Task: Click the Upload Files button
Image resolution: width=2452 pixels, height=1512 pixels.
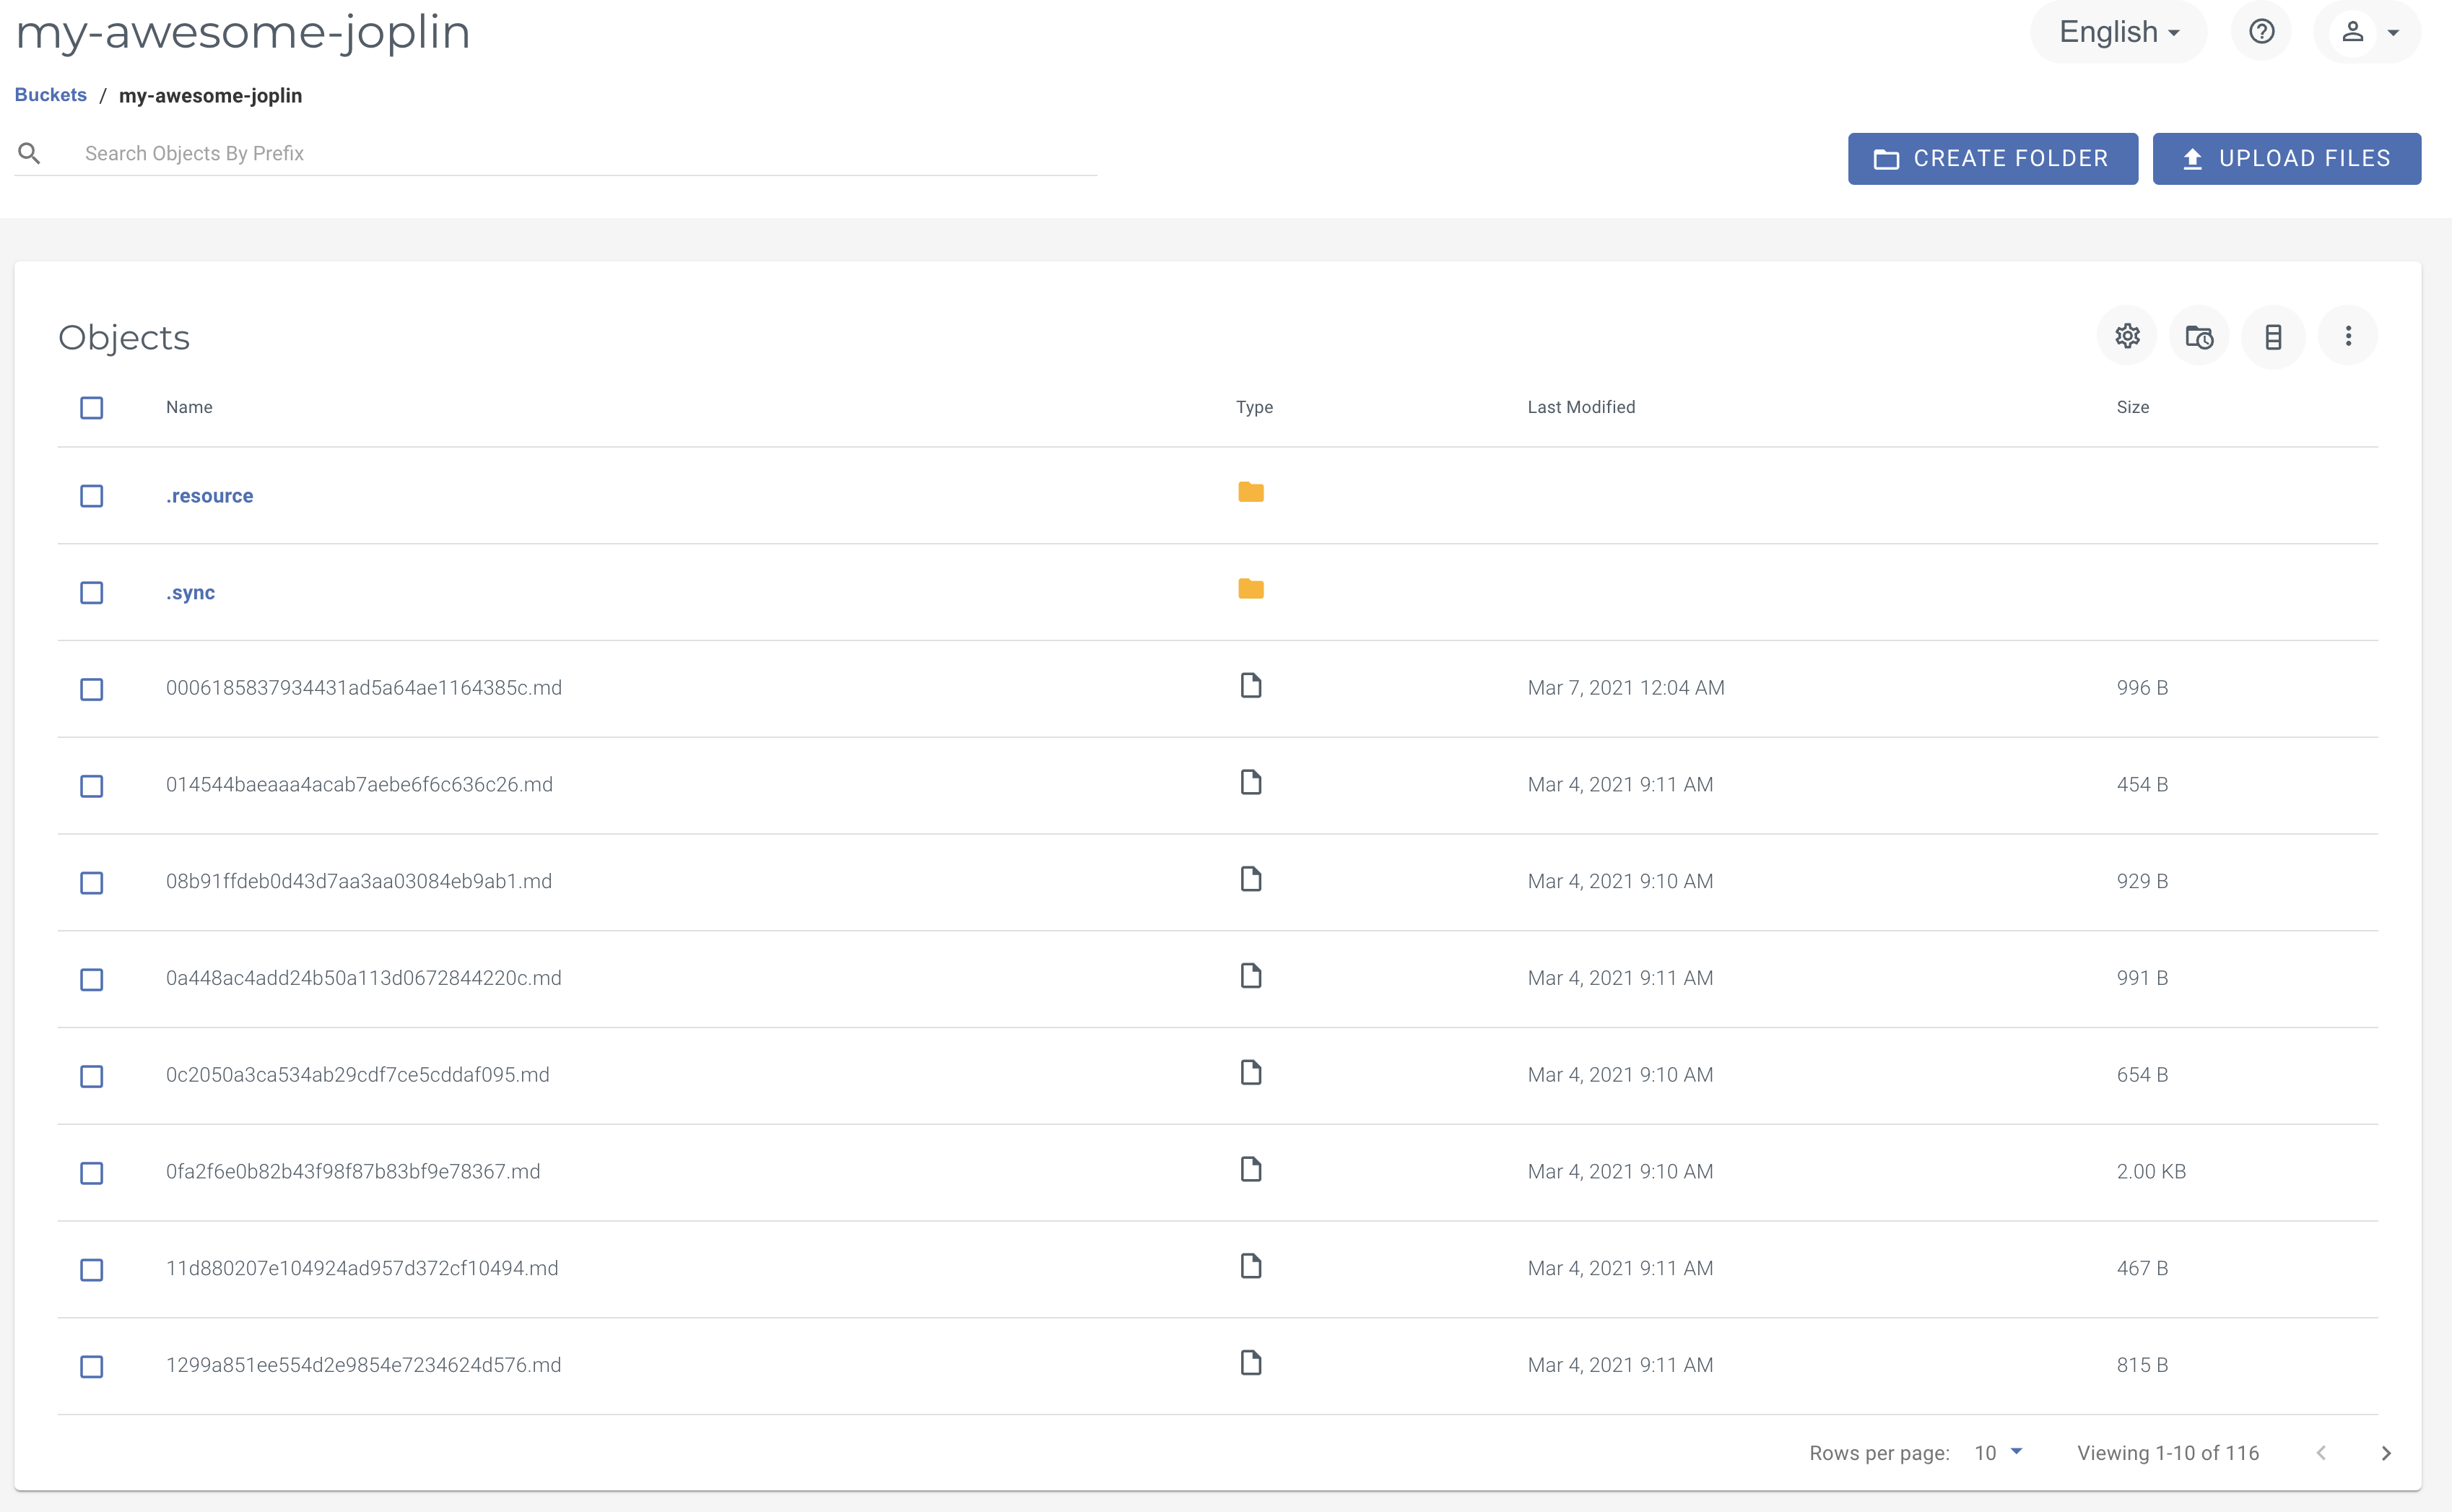Action: [x=2286, y=158]
